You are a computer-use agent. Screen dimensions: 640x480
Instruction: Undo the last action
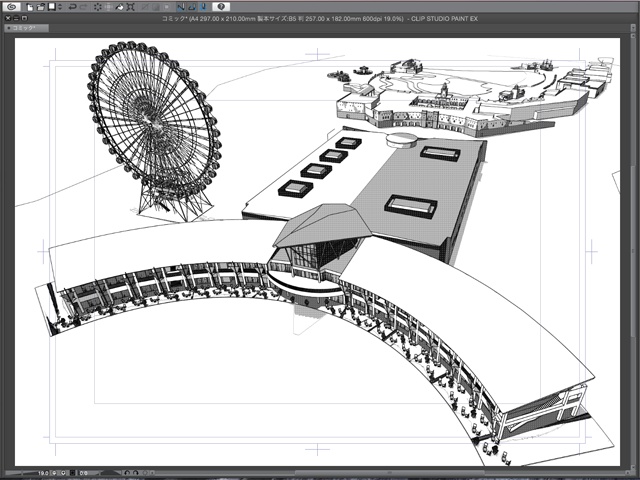(x=73, y=7)
